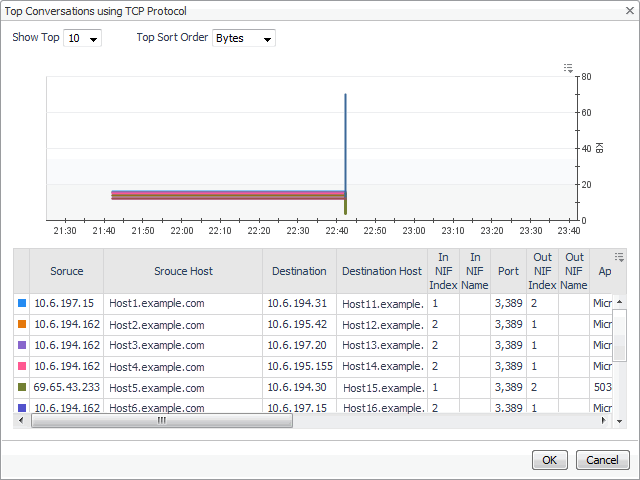Sort by the Destination column header
640x480 pixels.
pyautogui.click(x=299, y=271)
